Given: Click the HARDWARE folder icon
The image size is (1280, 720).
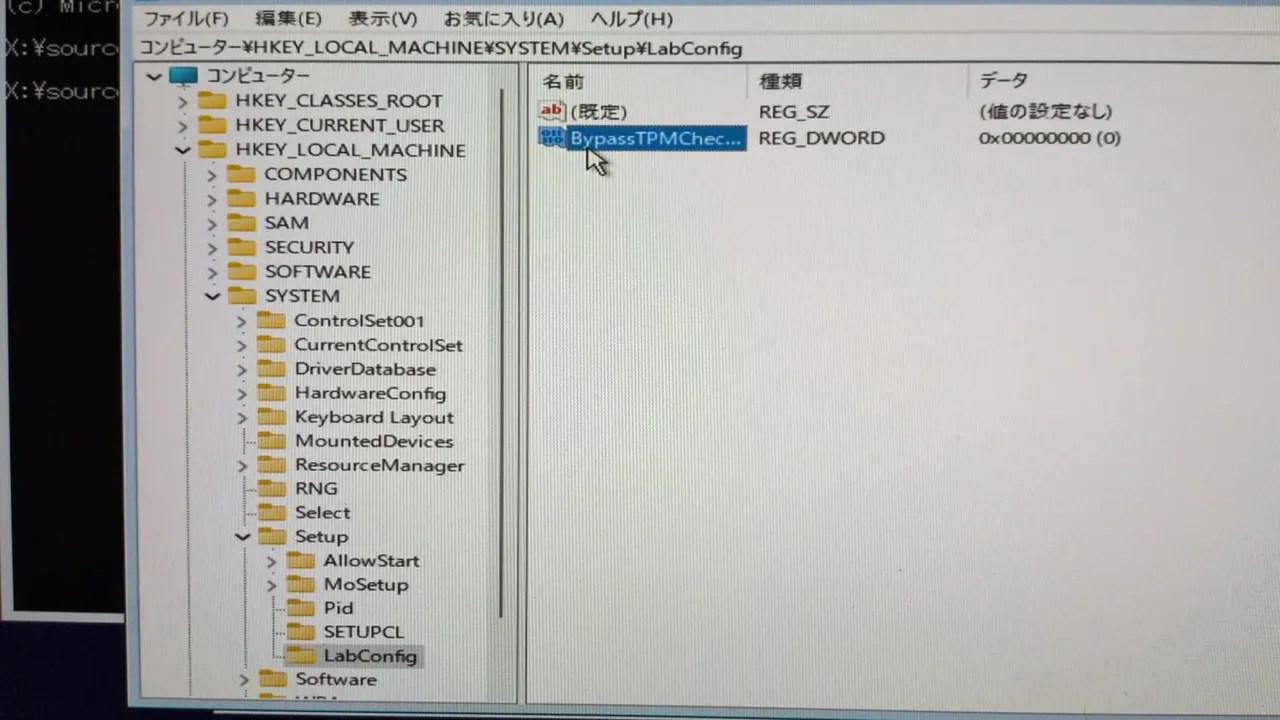Looking at the screenshot, I should click(x=241, y=198).
